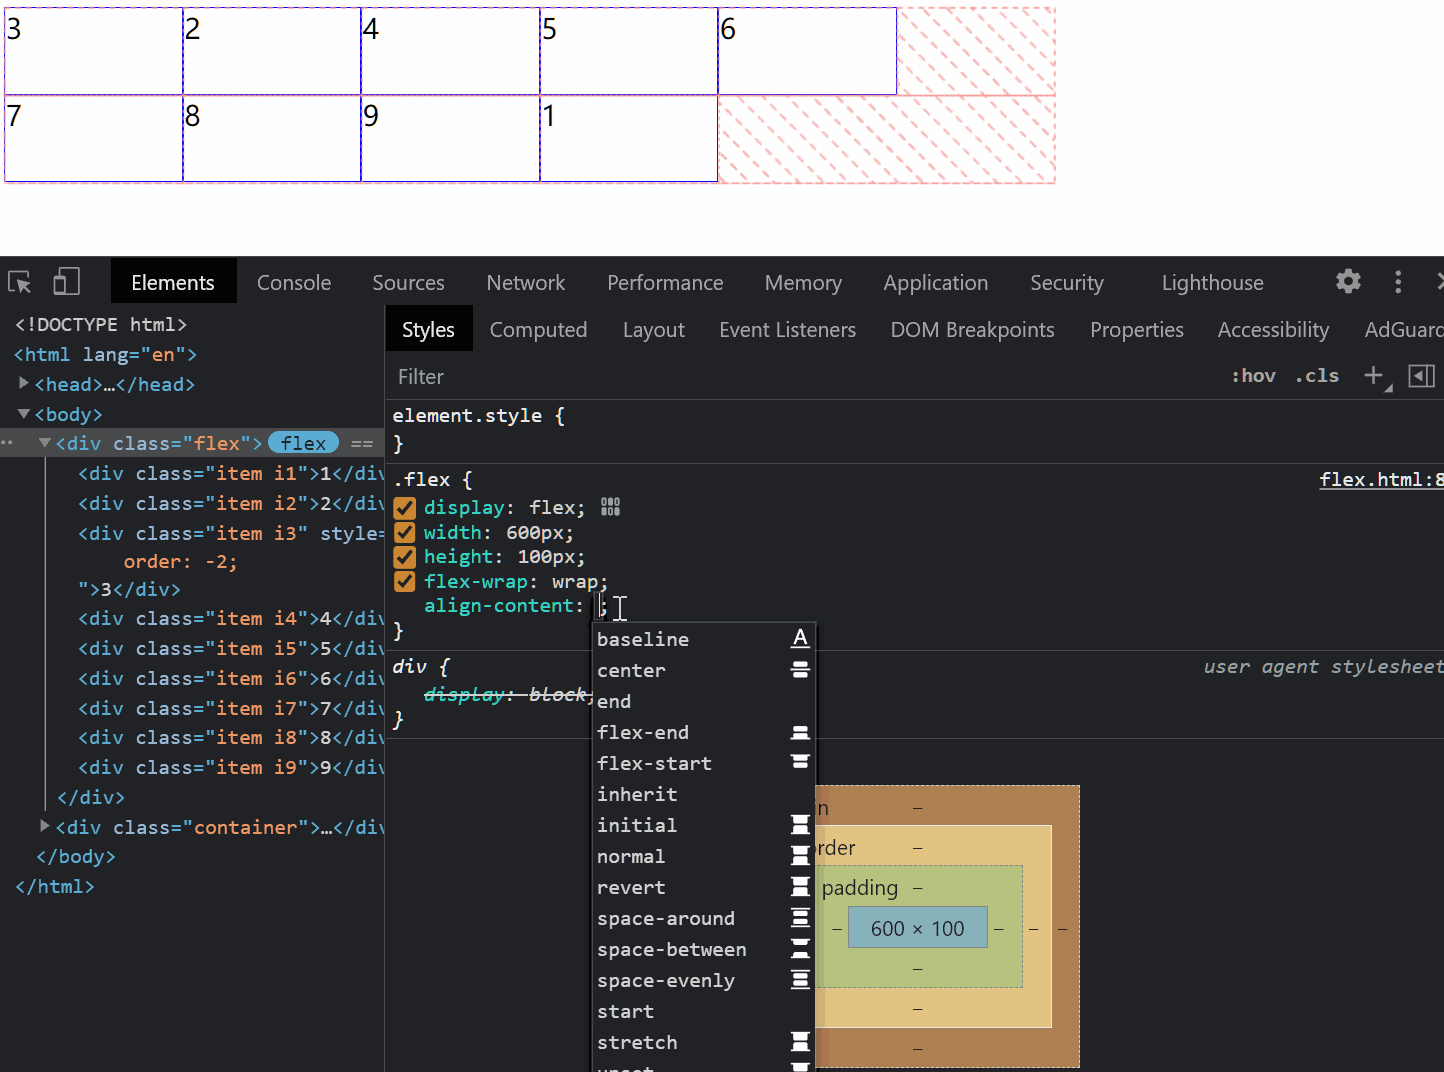The width and height of the screenshot is (1444, 1072).
Task: Open the Properties sub-tab
Action: [x=1137, y=330]
